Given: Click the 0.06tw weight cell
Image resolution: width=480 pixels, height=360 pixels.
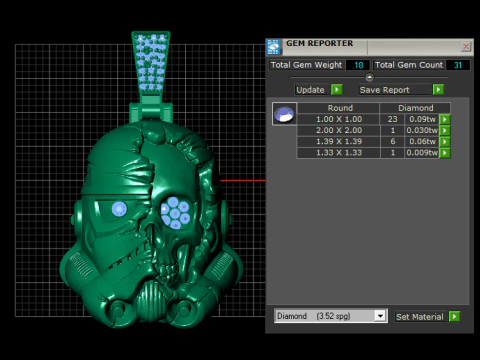Looking at the screenshot, I should pyautogui.click(x=422, y=142).
